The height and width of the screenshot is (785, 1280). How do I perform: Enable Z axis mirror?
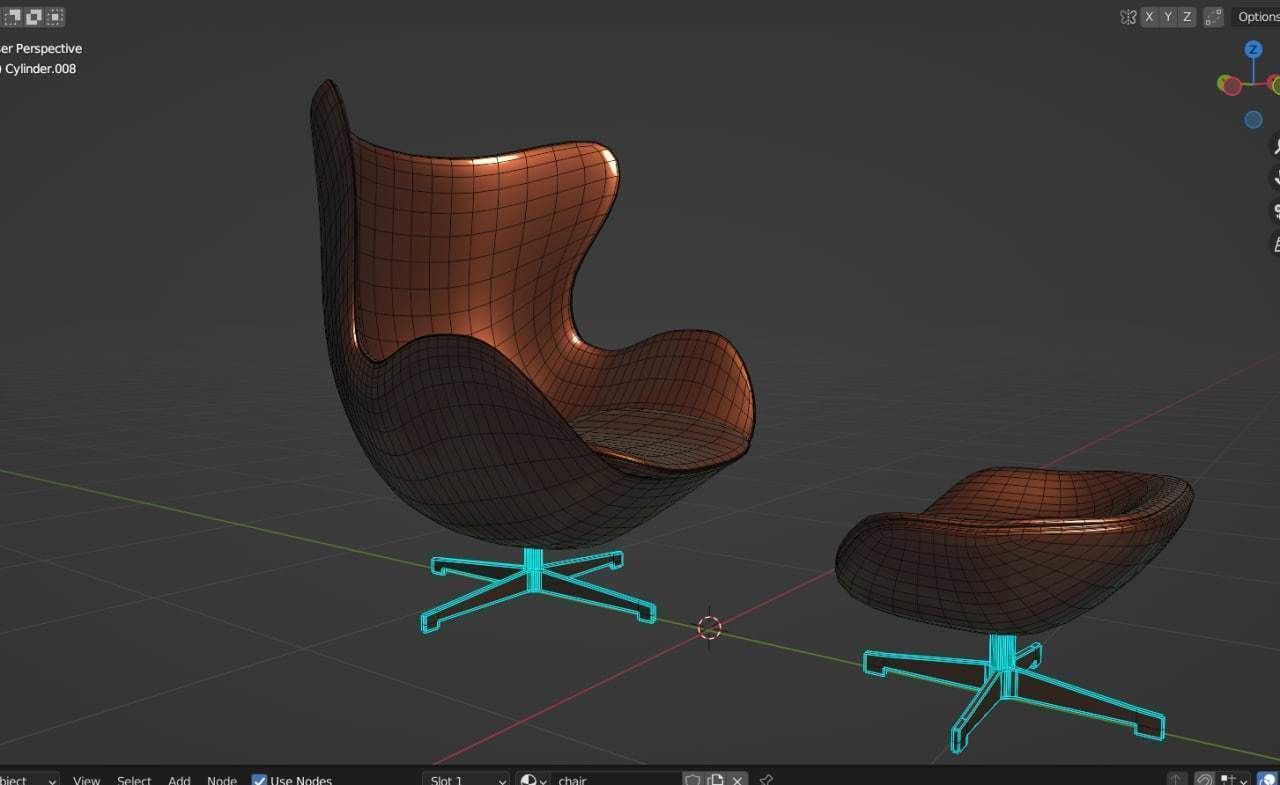(1187, 17)
